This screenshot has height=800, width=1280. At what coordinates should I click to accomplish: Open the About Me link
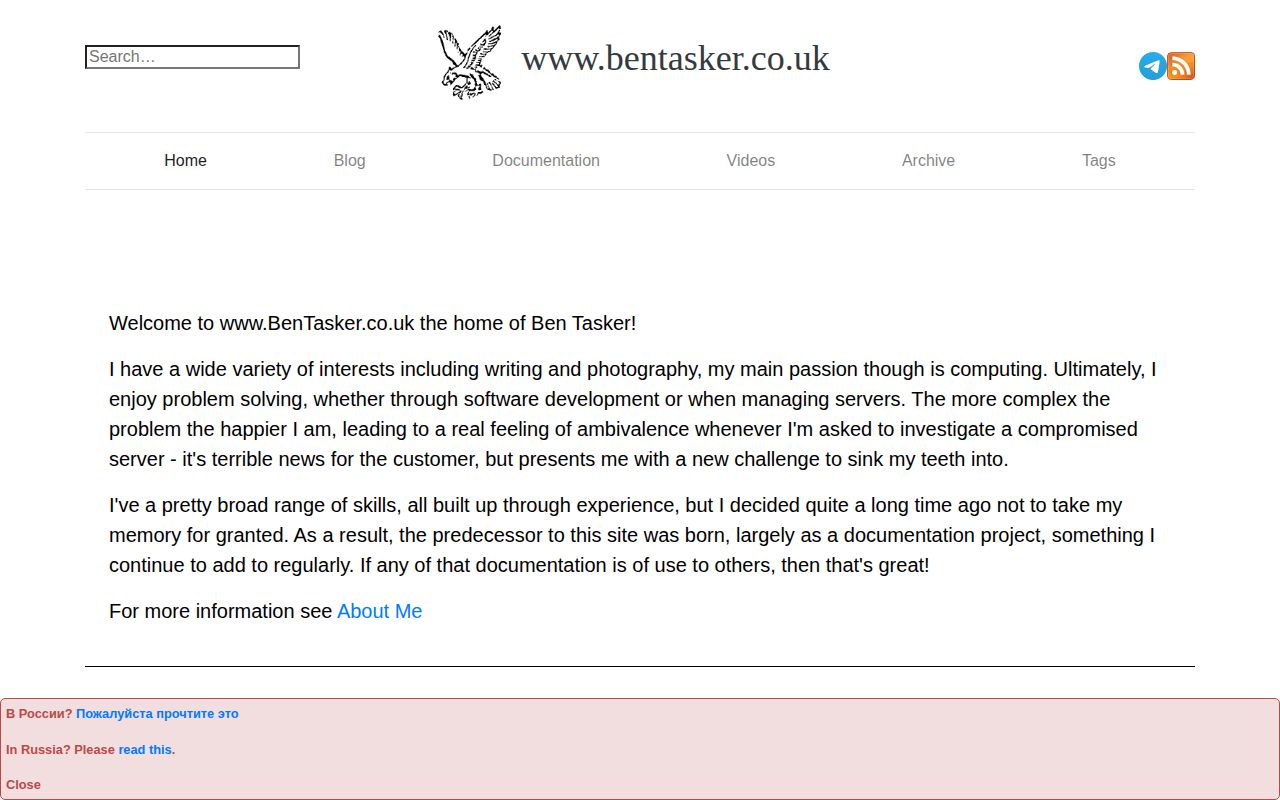(x=379, y=611)
